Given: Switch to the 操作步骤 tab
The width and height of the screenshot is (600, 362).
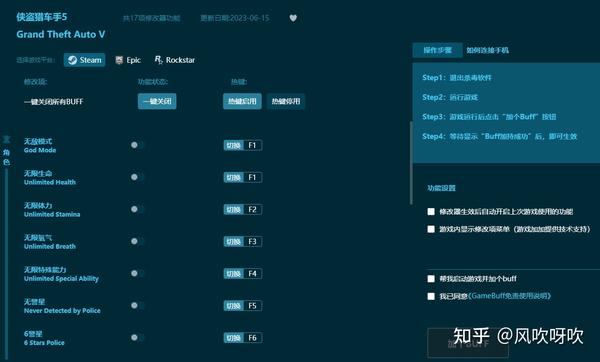Looking at the screenshot, I should (437, 50).
